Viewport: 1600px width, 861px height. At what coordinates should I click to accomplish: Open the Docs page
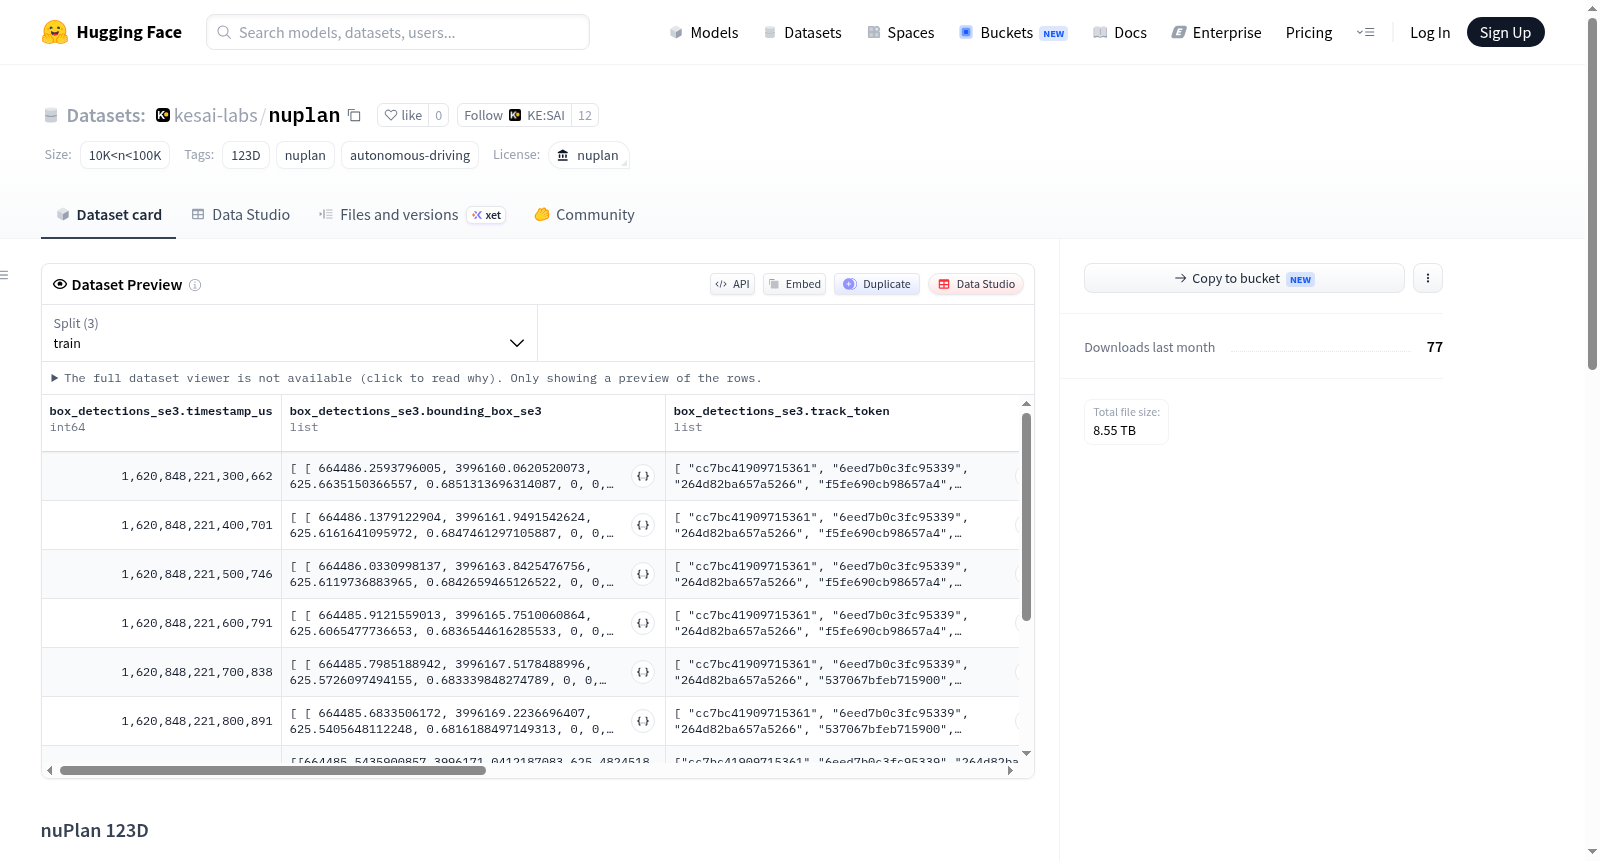pyautogui.click(x=1120, y=32)
